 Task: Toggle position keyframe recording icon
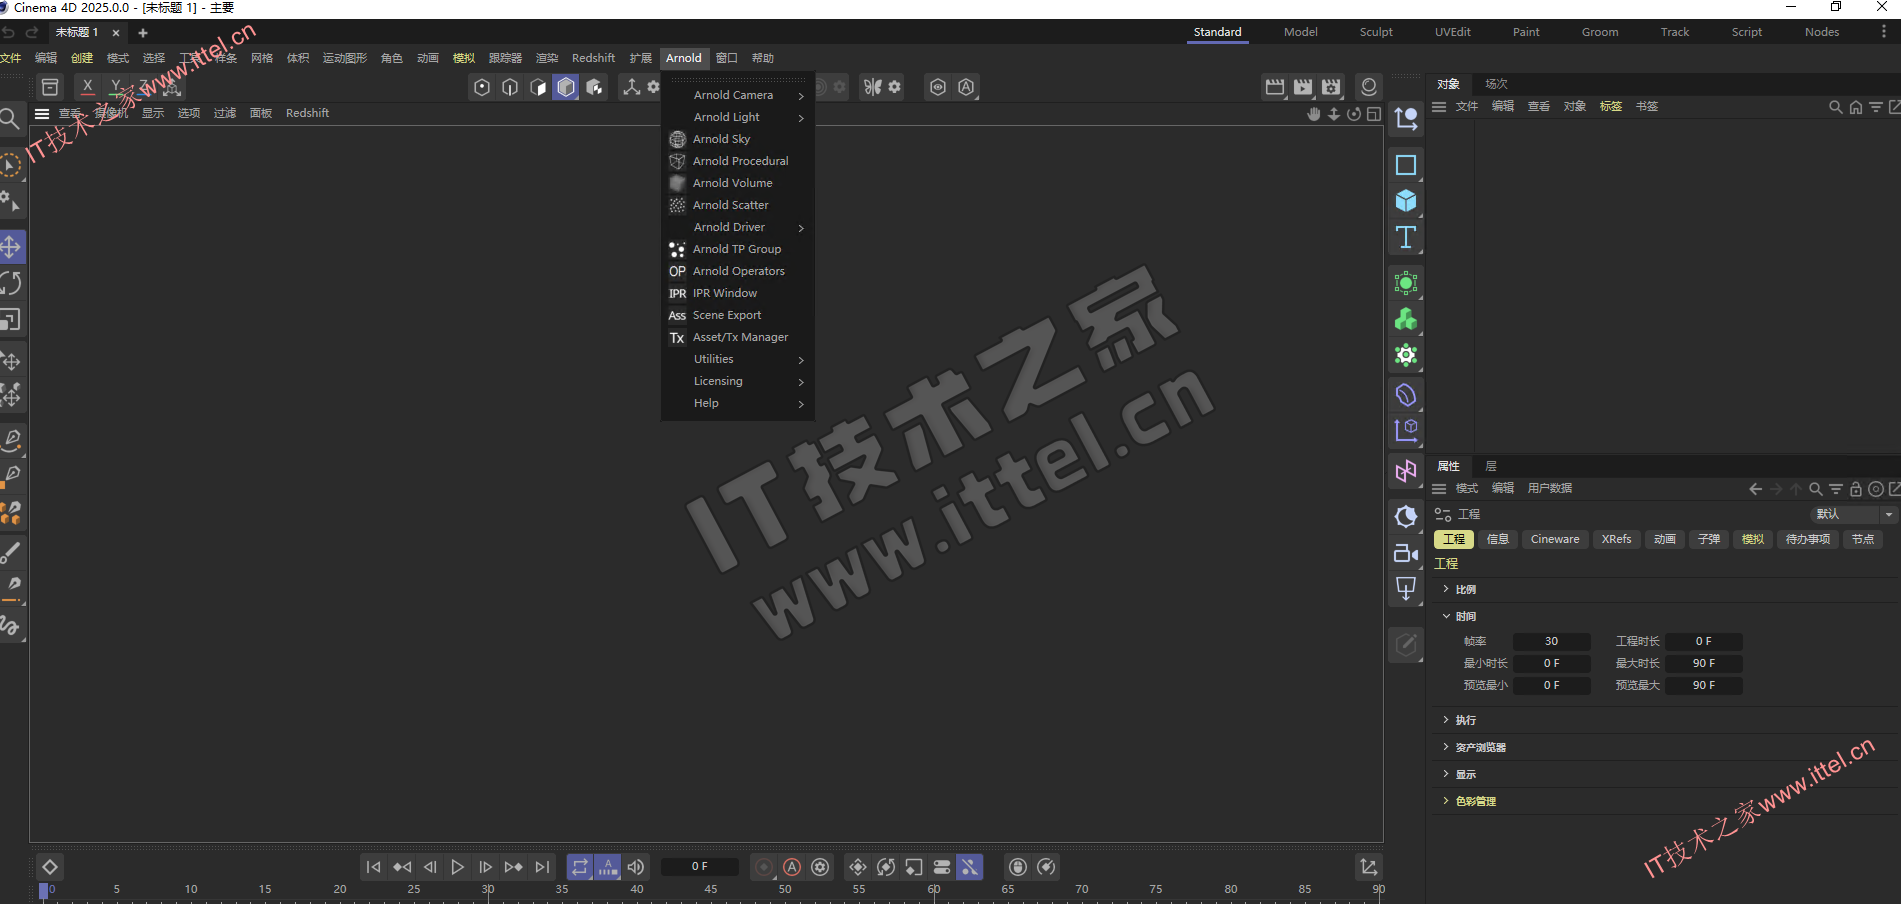858,867
